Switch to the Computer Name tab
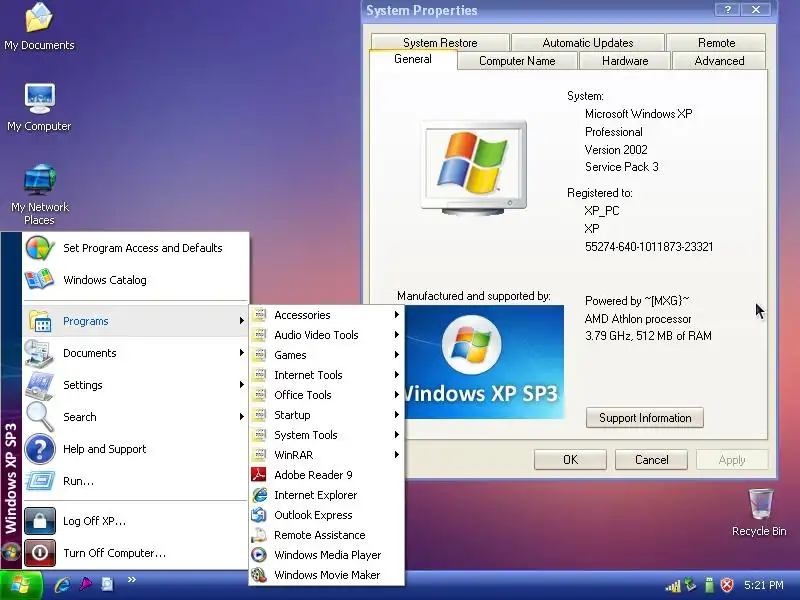This screenshot has height=600, width=800. click(517, 61)
